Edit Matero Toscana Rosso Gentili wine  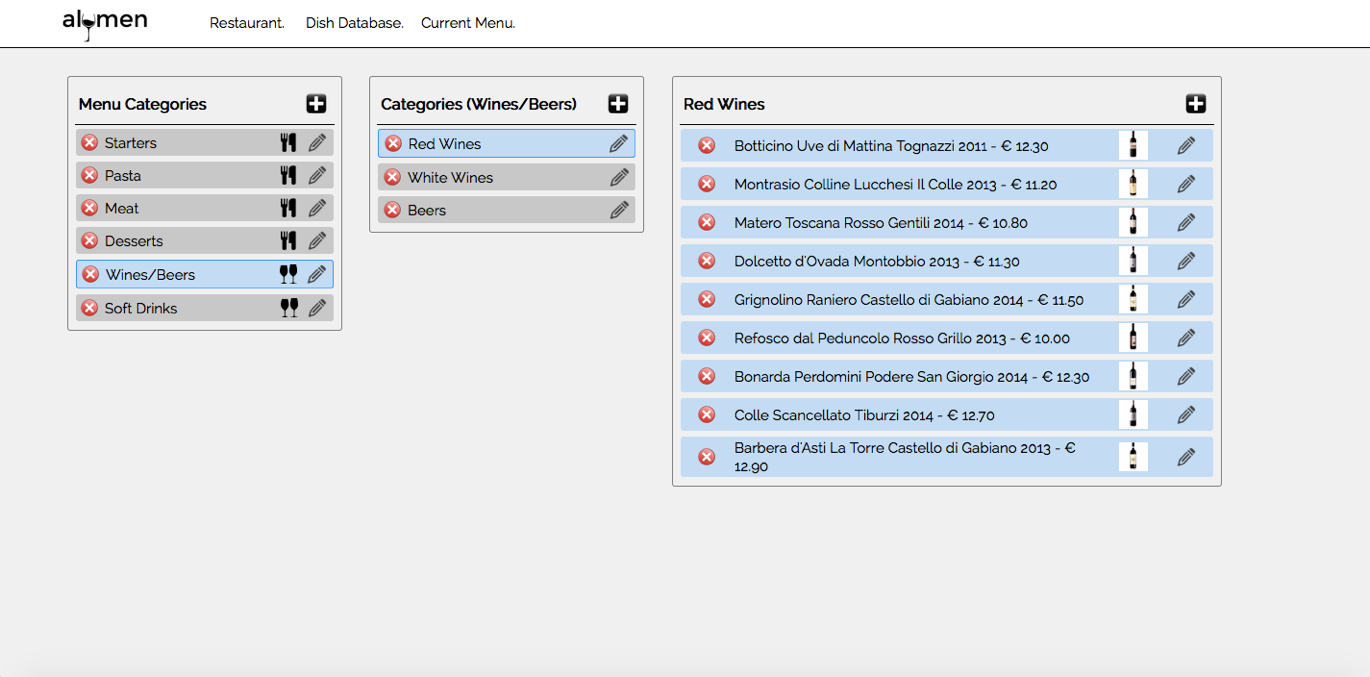point(1186,222)
